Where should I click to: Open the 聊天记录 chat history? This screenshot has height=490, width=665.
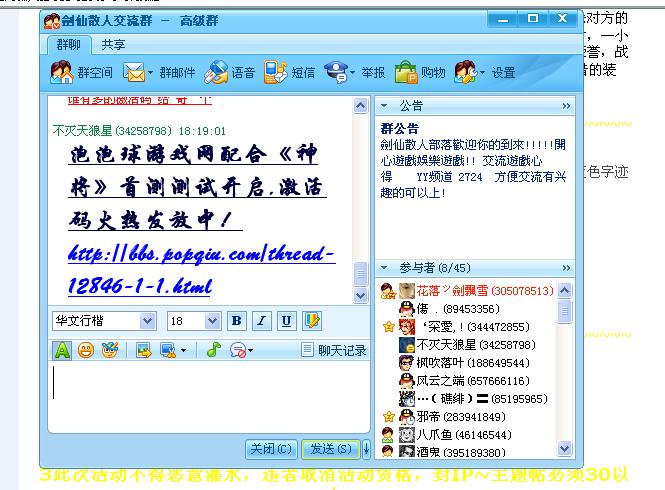tap(334, 350)
